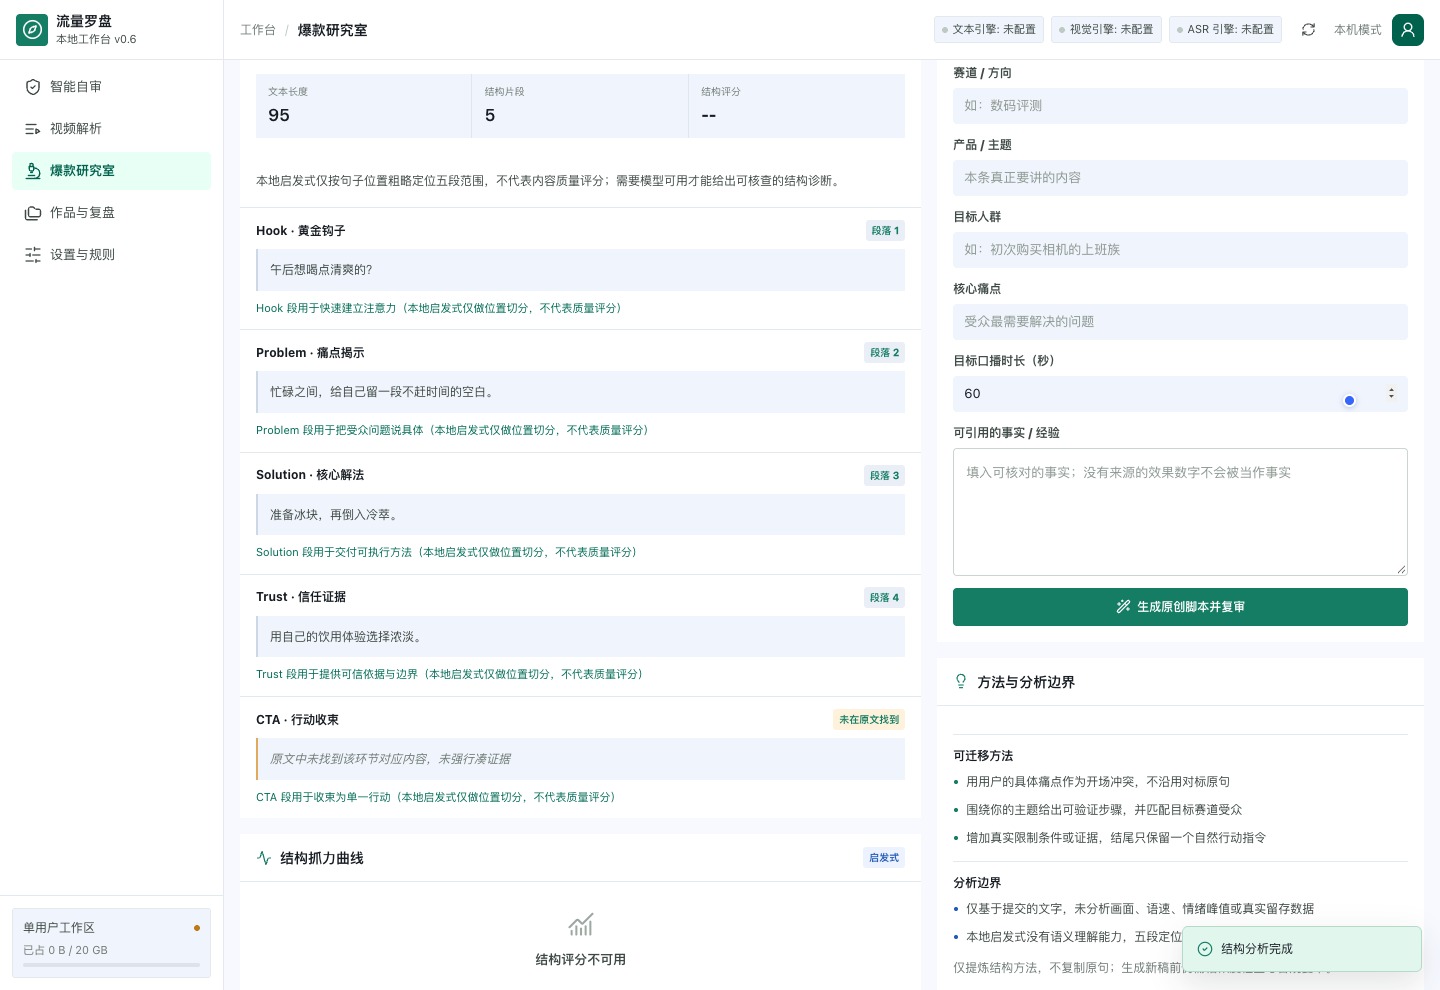The height and width of the screenshot is (990, 1440).
Task: Click the 启发式 badge on 结构抓力曲线
Action: point(884,858)
